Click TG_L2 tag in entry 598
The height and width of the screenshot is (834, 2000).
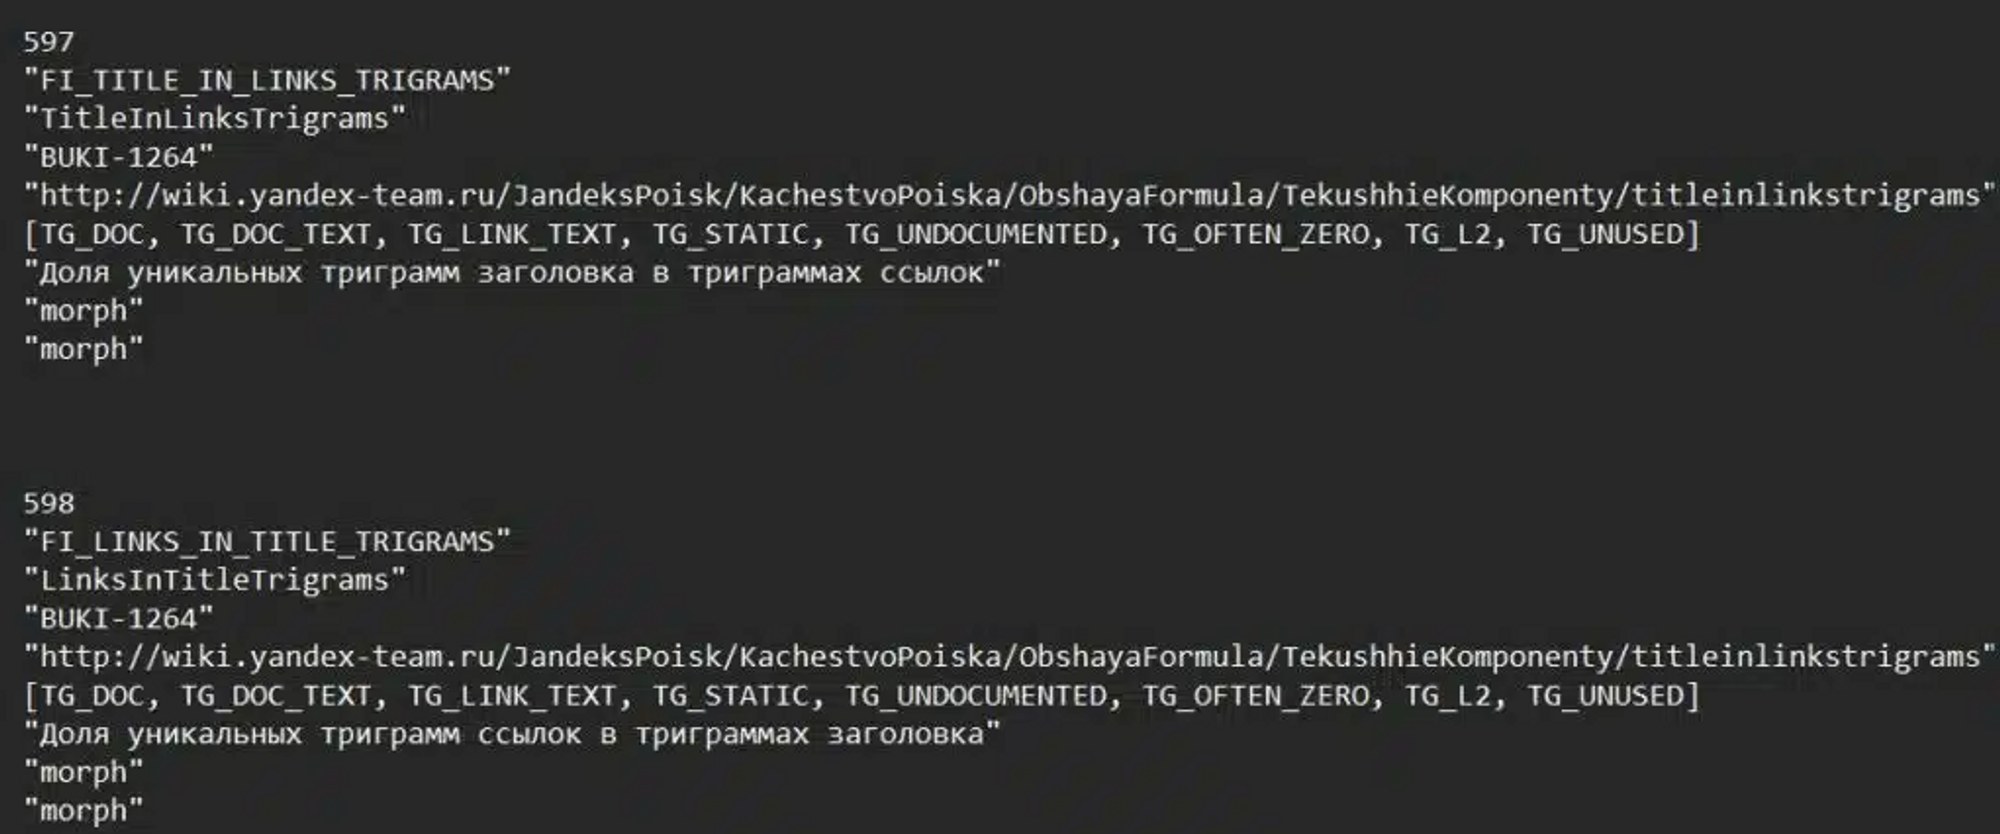click(1448, 696)
